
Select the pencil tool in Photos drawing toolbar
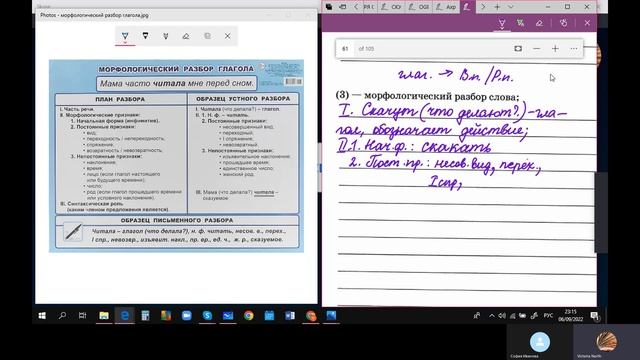145,36
